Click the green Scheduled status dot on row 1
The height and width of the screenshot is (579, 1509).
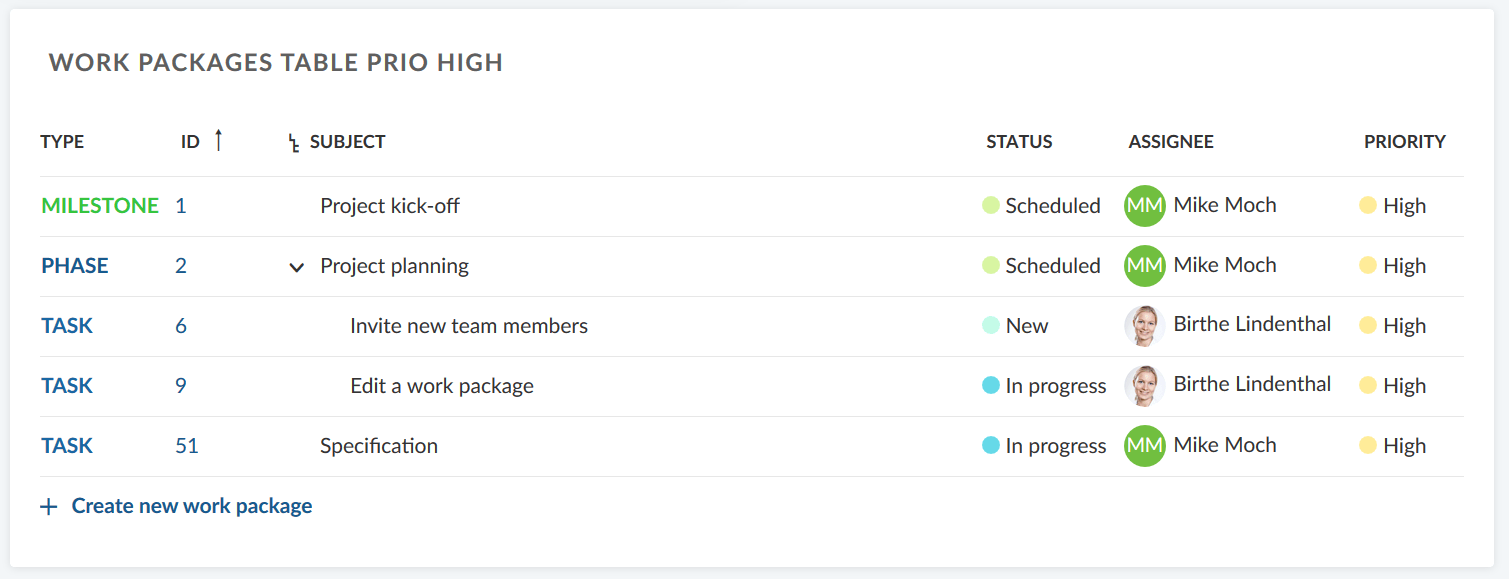(990, 205)
